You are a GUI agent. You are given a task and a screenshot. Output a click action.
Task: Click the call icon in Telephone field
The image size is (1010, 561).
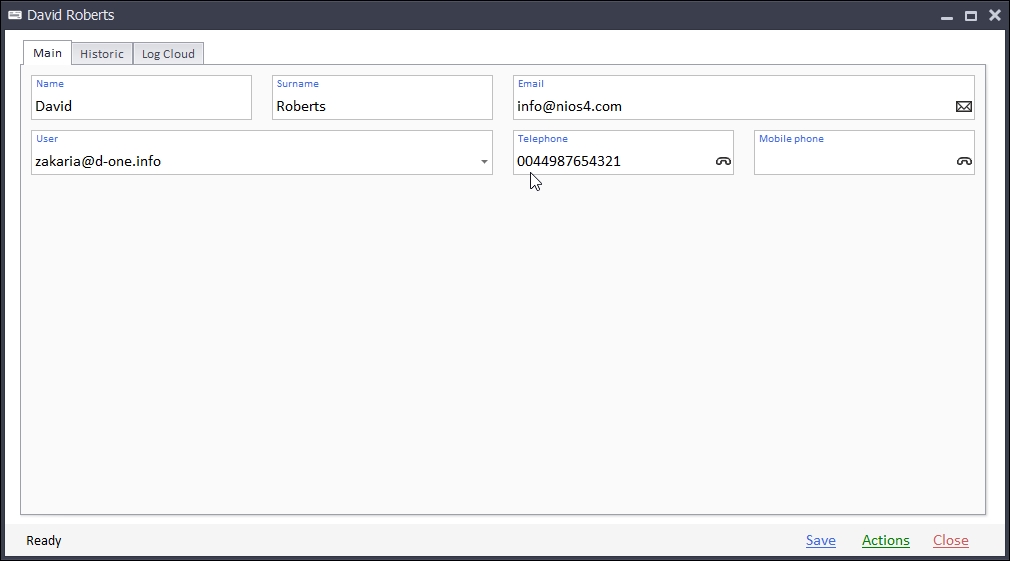(723, 162)
